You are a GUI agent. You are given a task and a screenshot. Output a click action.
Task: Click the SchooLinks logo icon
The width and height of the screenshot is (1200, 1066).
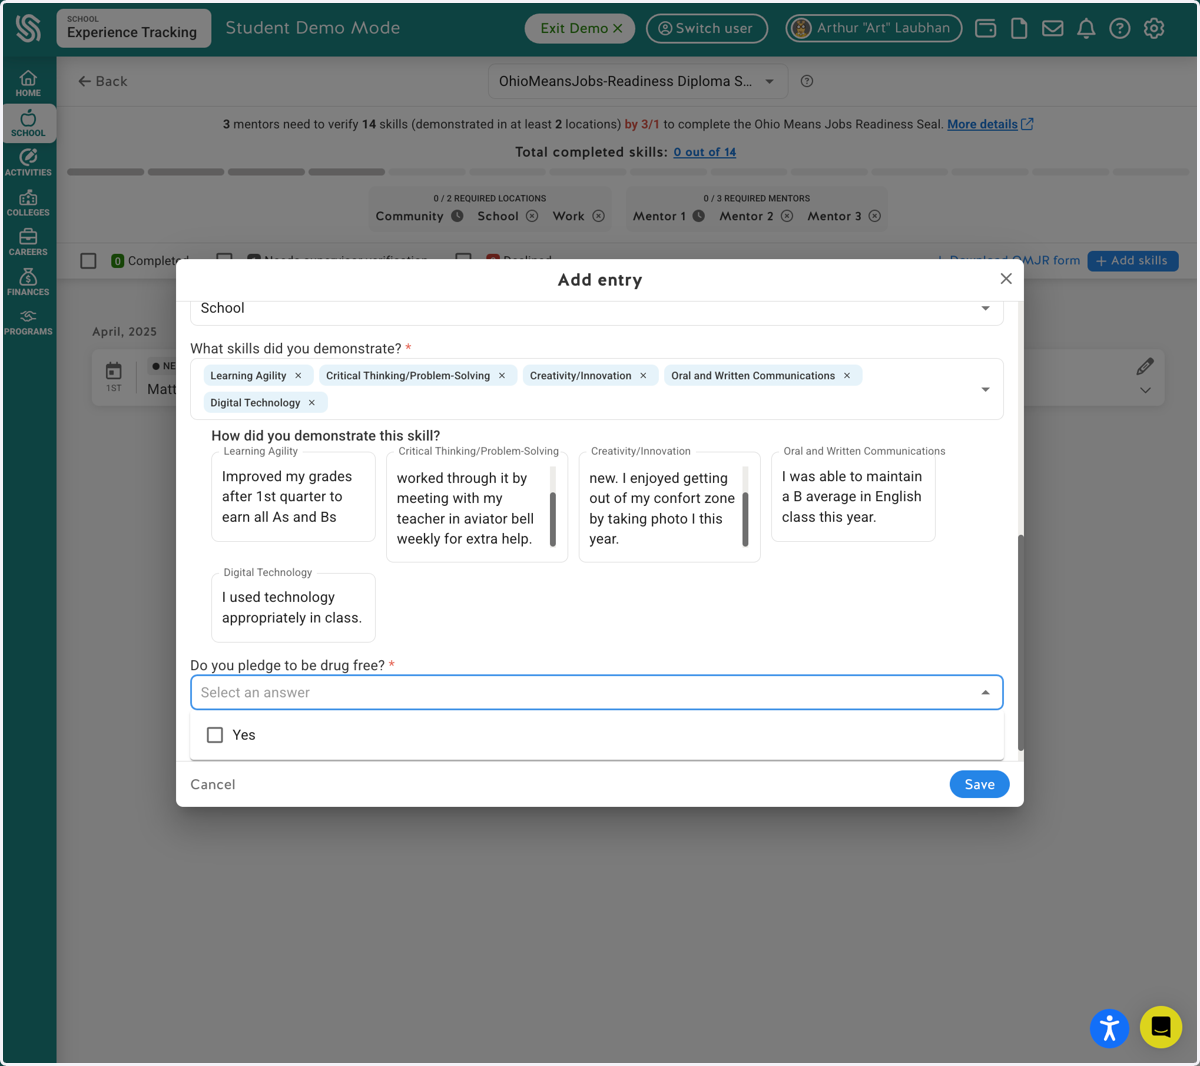pyautogui.click(x=28, y=28)
